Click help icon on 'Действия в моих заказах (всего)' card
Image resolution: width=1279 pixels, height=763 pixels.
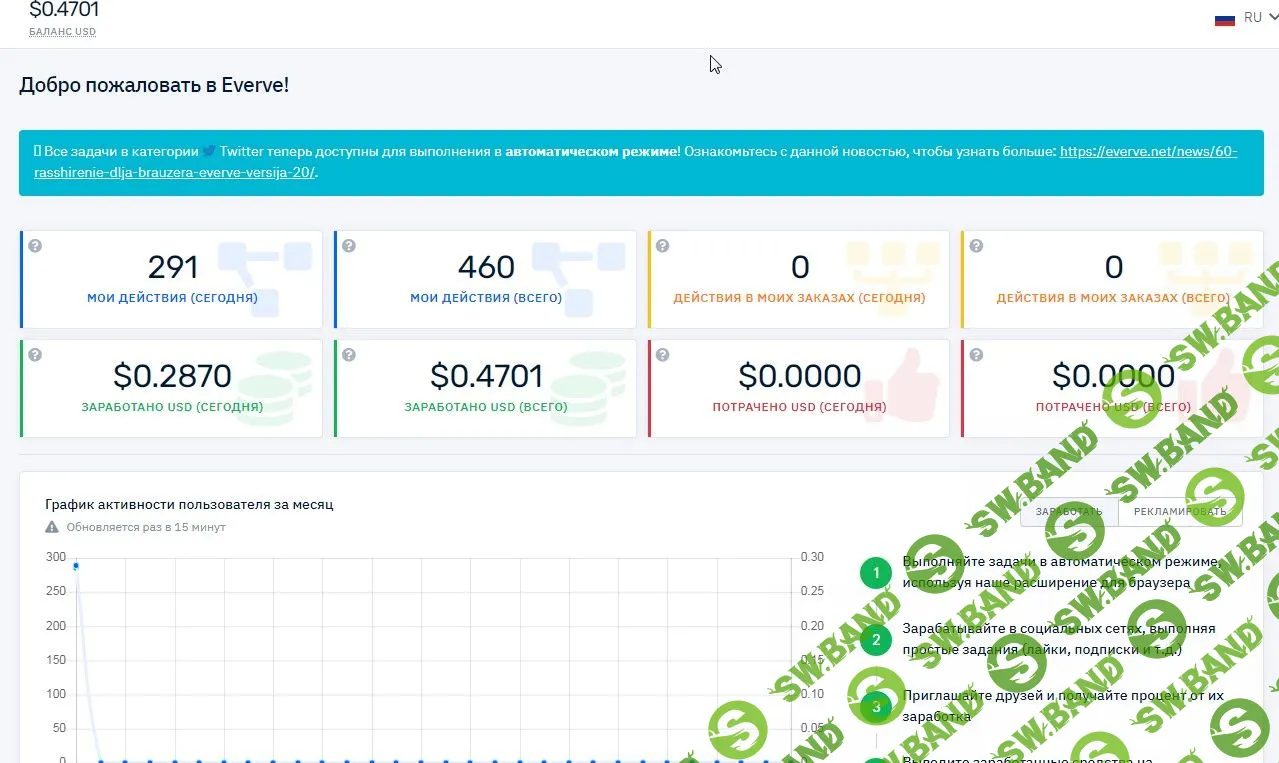(x=976, y=246)
